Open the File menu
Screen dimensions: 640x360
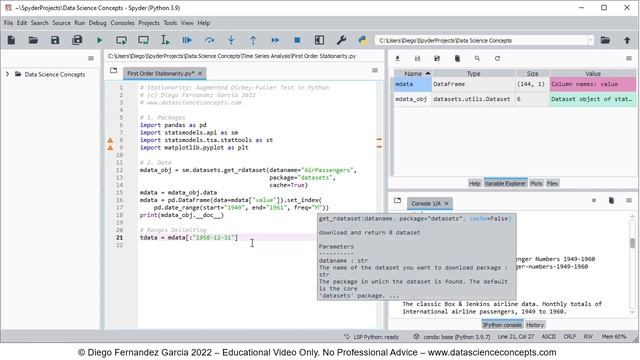pos(9,23)
